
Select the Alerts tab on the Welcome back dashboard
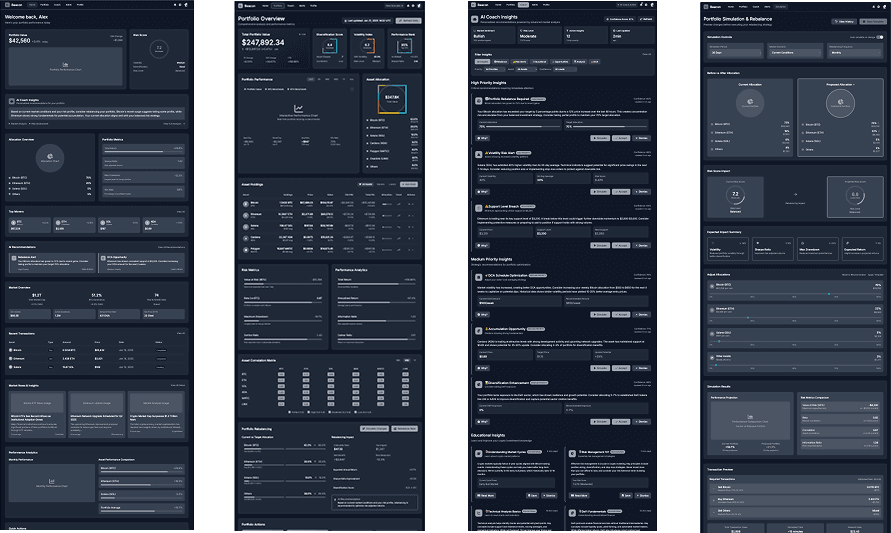tap(69, 5)
